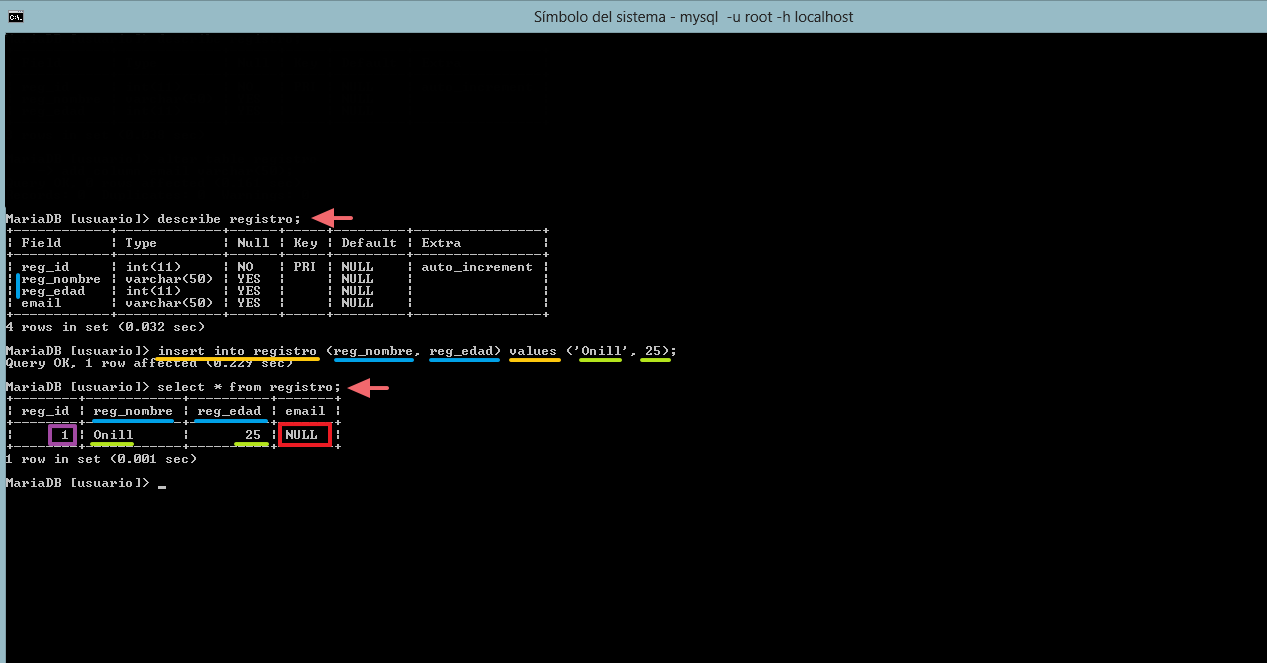
Task: Click the red arrow beside select statement
Action: (369, 387)
